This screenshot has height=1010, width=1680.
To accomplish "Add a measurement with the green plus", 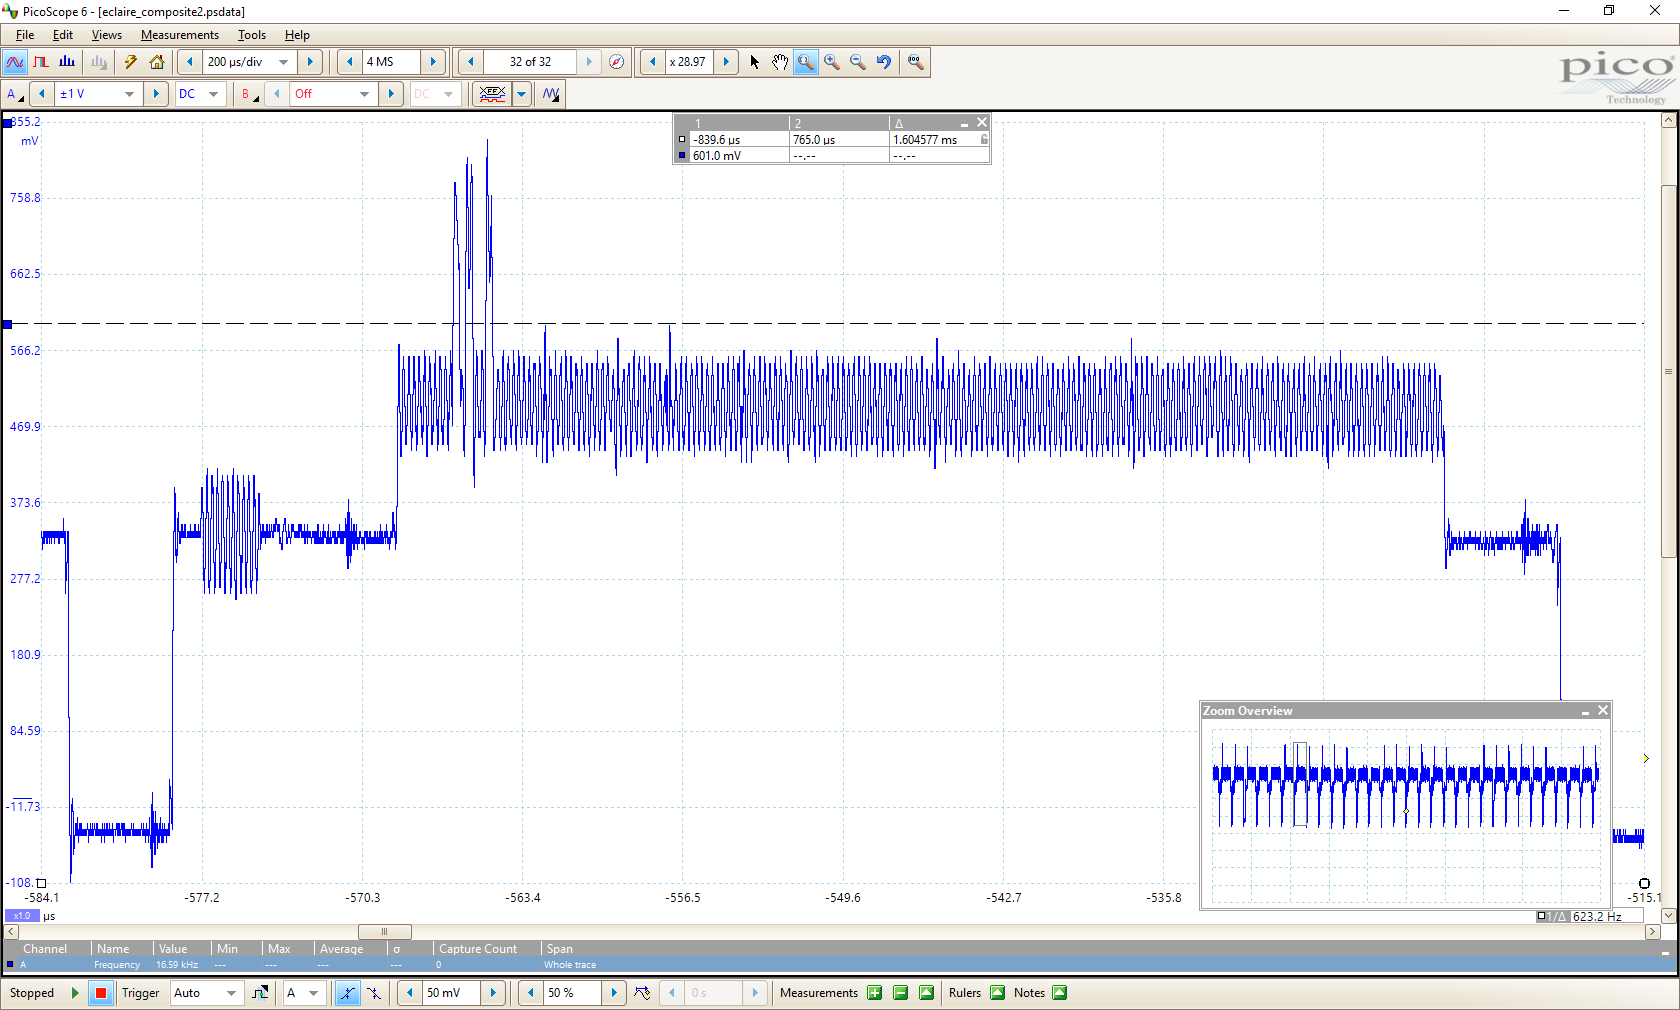I will 875,993.
